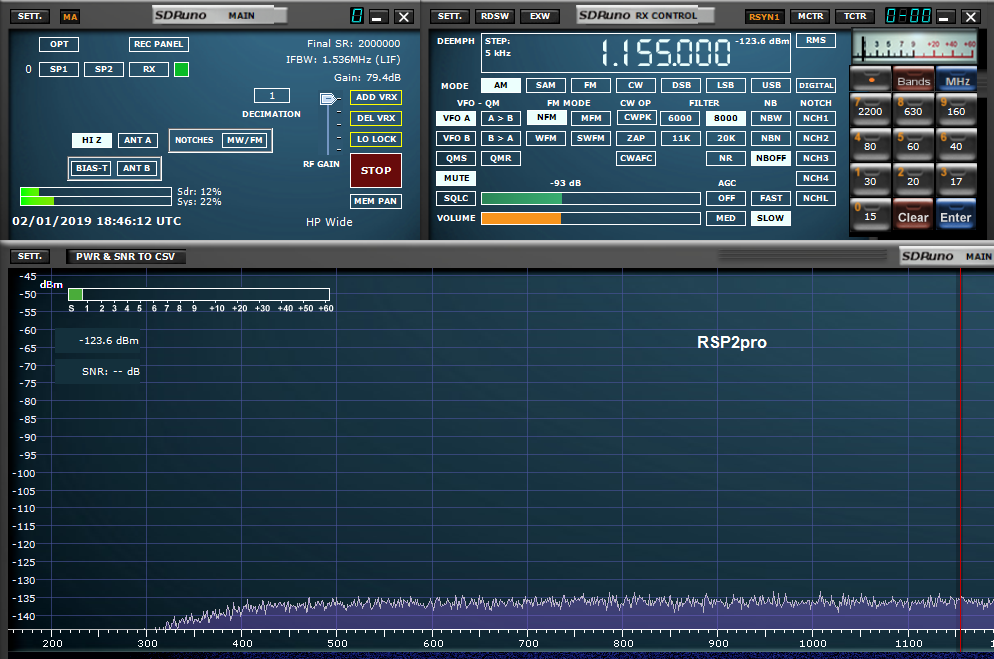The image size is (994, 659).
Task: Select the 160 band key
Action: [x=956, y=109]
